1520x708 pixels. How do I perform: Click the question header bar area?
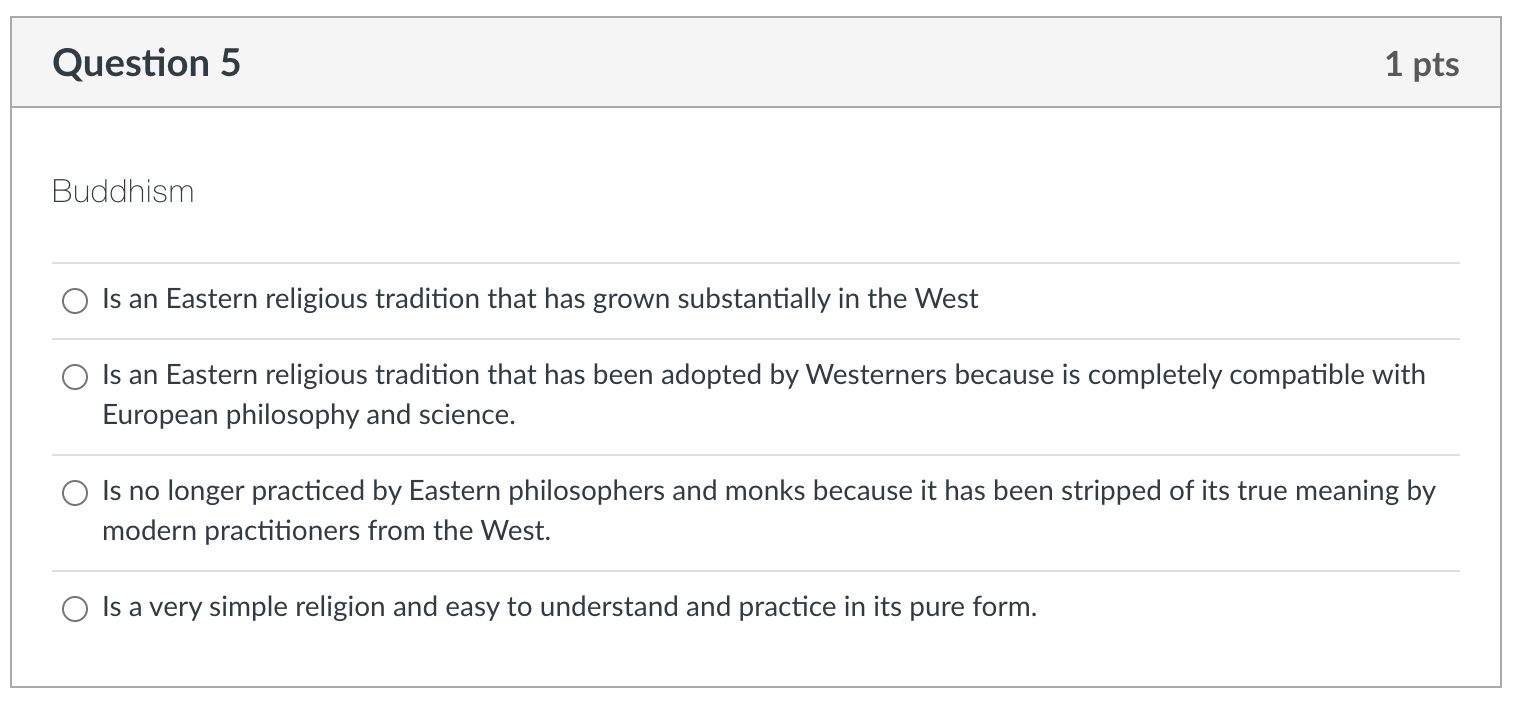pyautogui.click(x=760, y=62)
